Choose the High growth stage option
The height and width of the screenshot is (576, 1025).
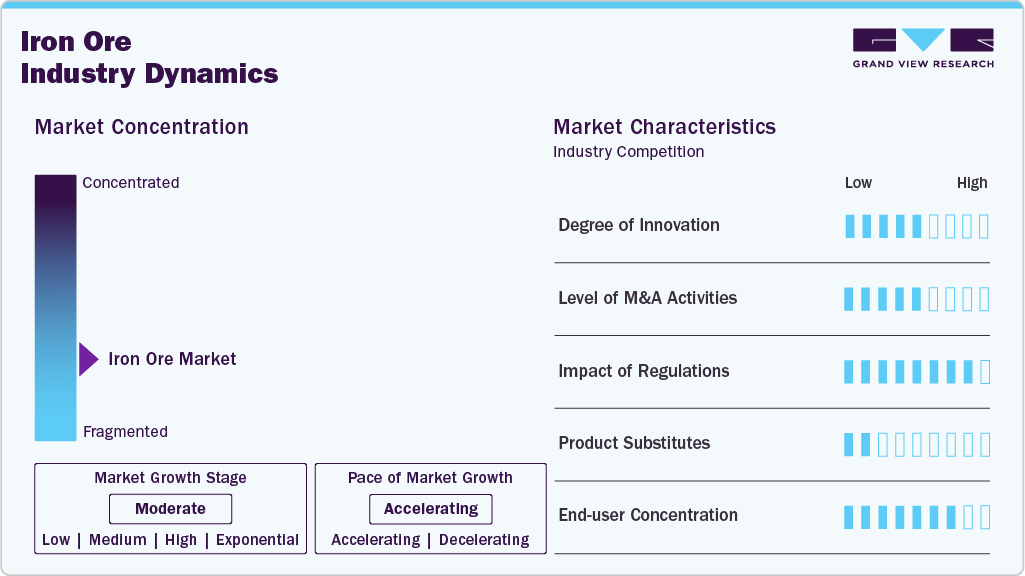[181, 540]
